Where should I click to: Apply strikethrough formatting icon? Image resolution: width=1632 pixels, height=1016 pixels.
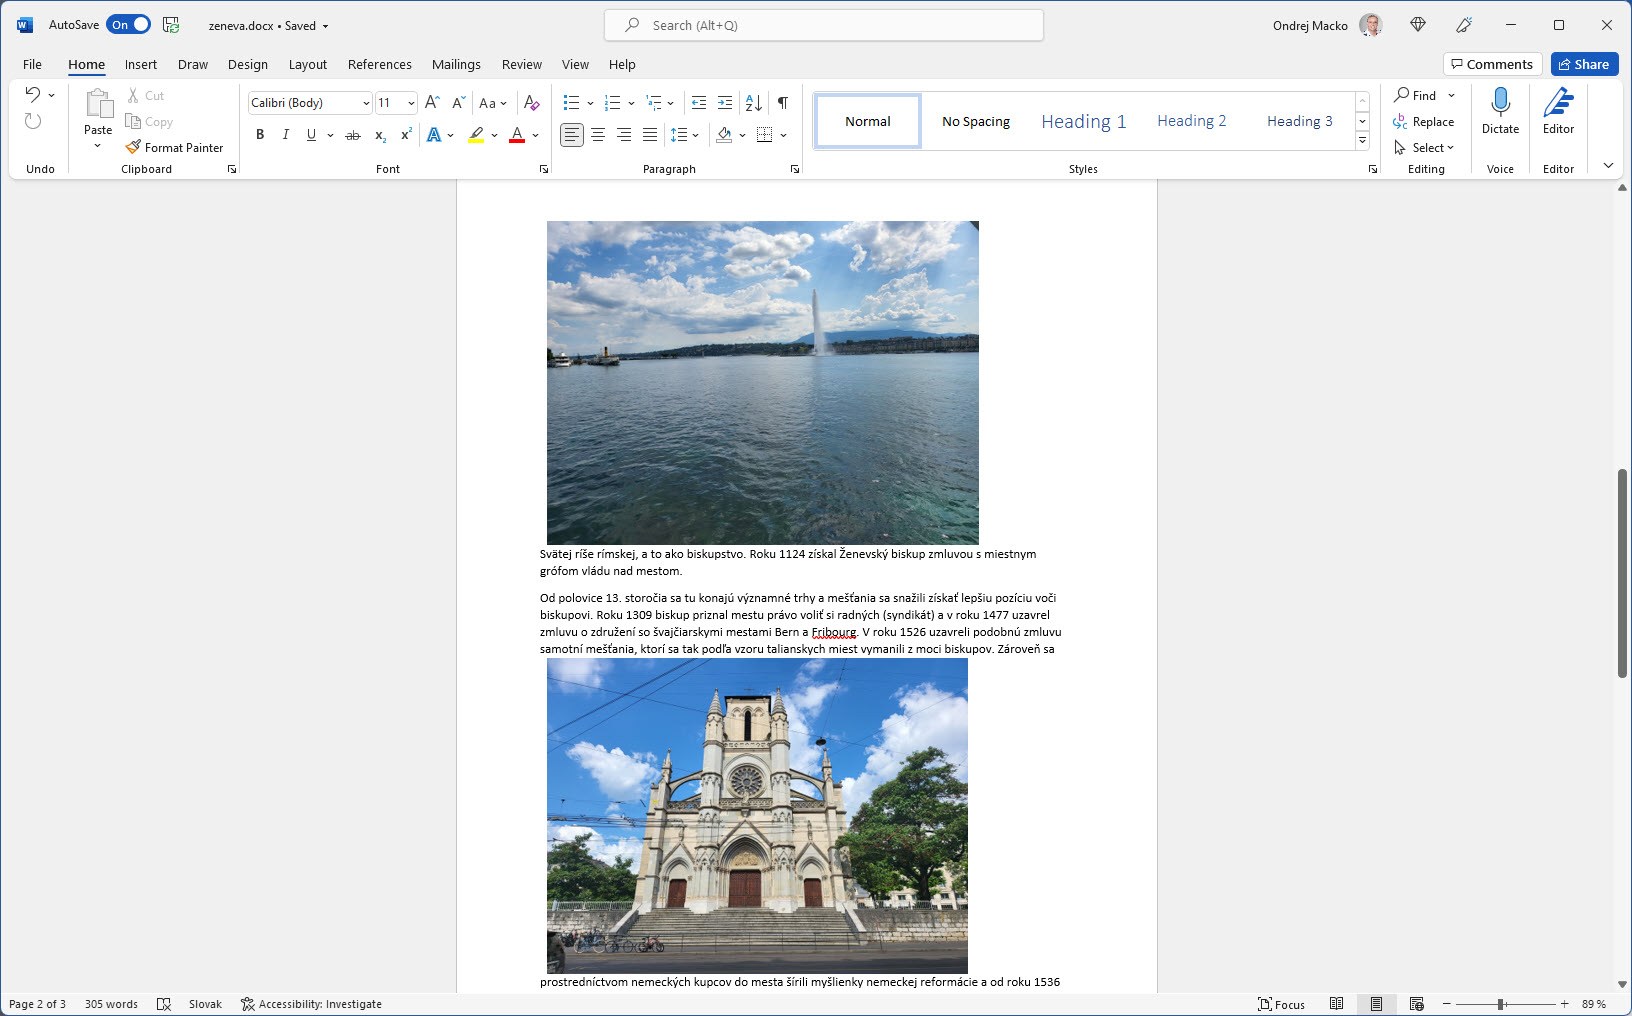[353, 135]
